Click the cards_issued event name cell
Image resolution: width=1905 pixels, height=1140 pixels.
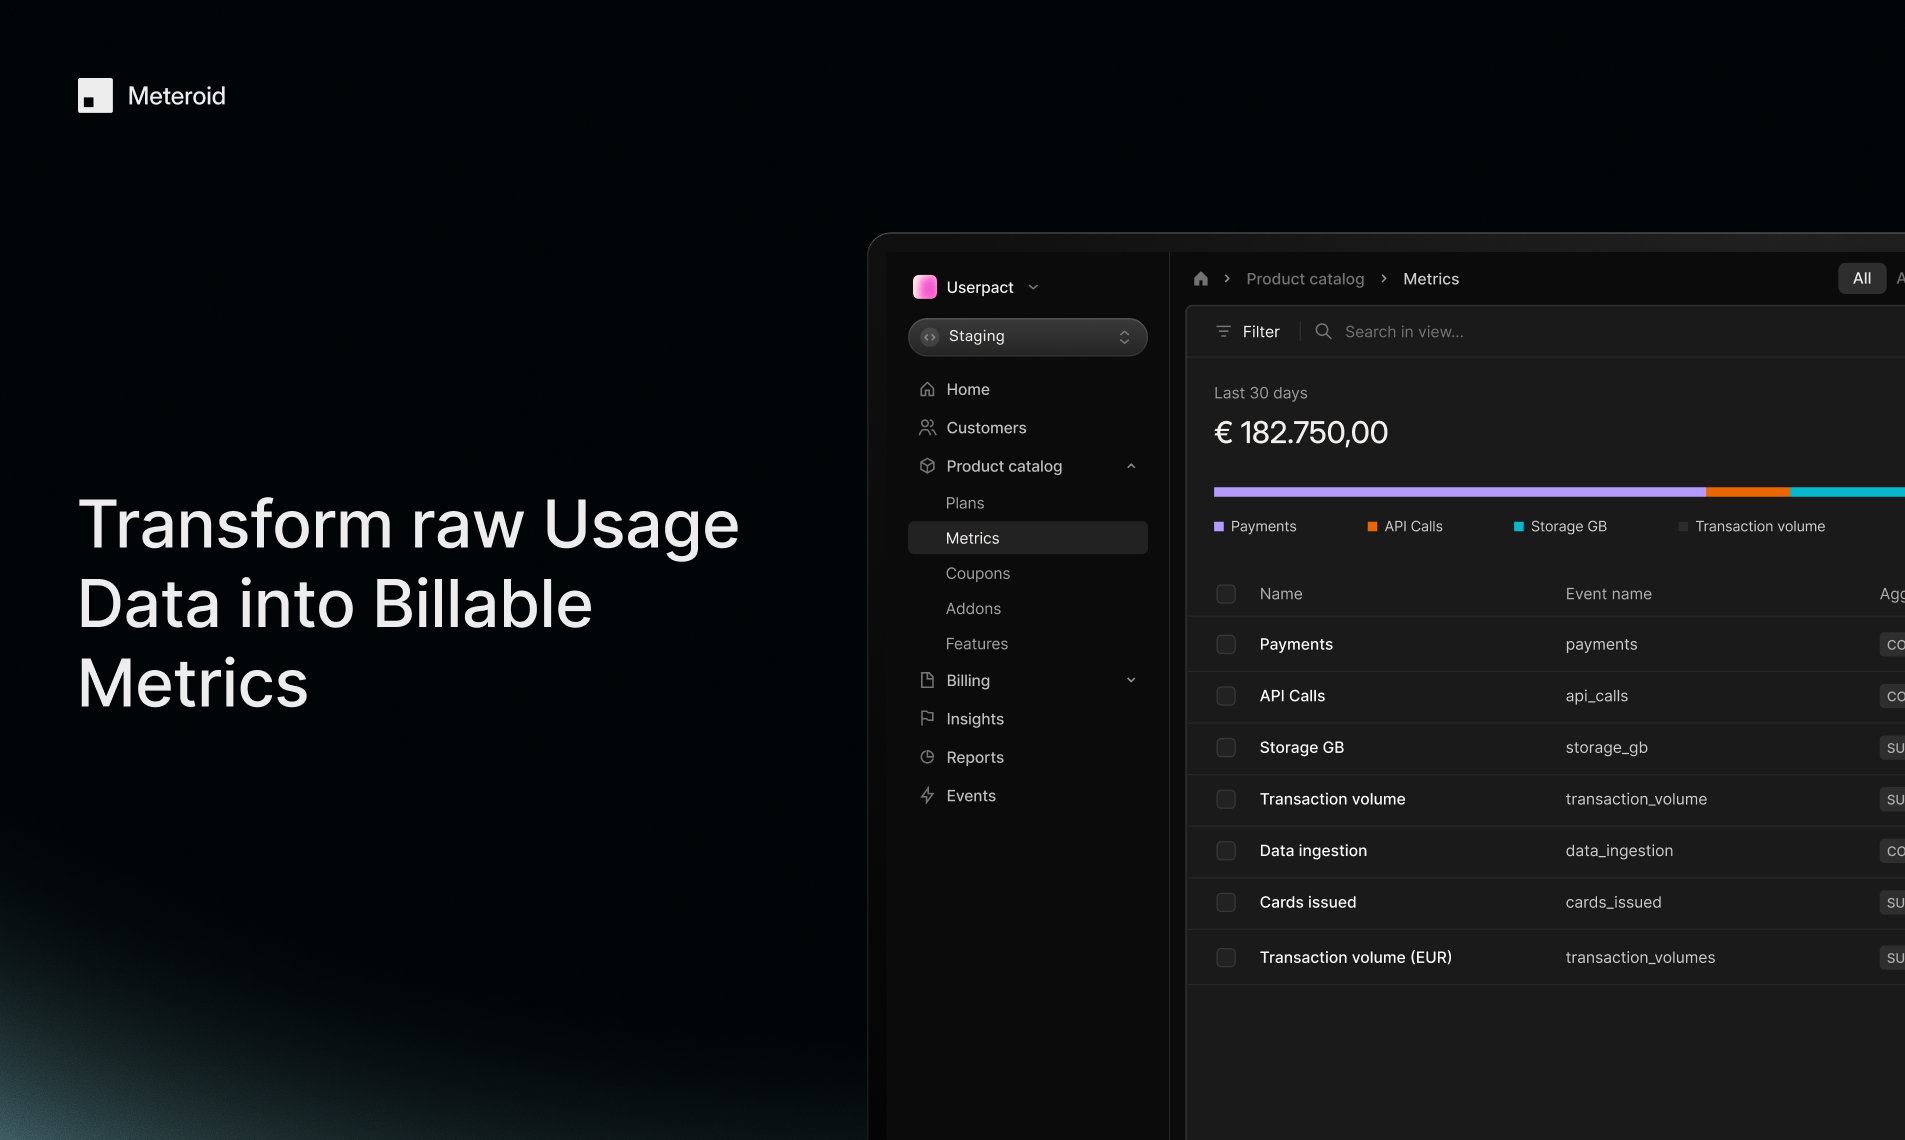1613,902
